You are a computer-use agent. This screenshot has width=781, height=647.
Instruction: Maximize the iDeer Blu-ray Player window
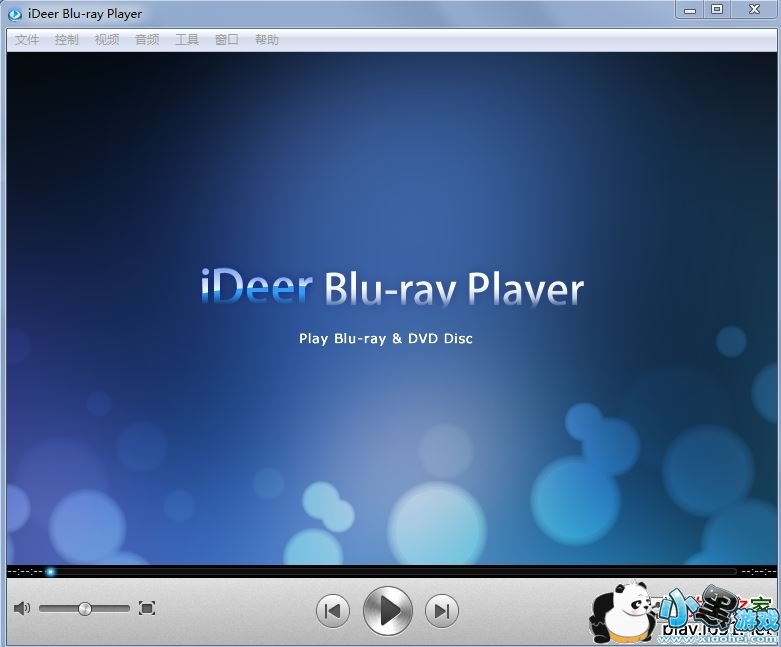717,9
